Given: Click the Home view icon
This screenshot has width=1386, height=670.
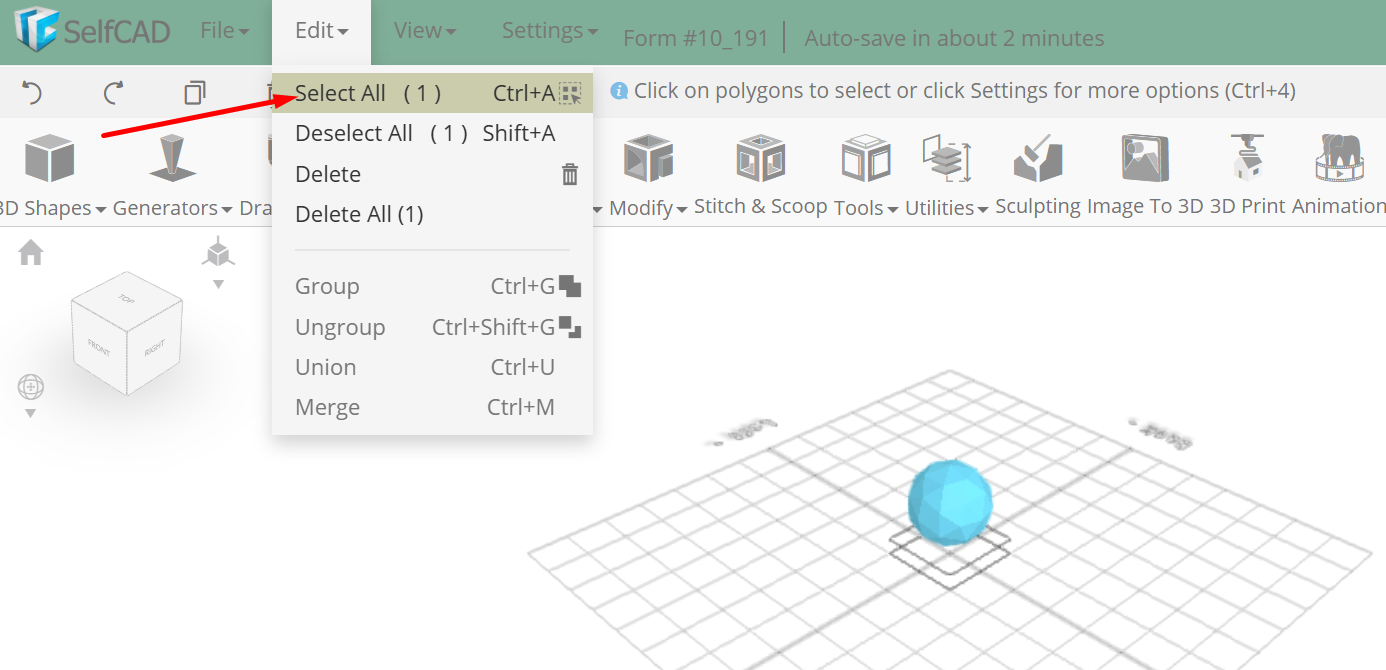Looking at the screenshot, I should (31, 253).
